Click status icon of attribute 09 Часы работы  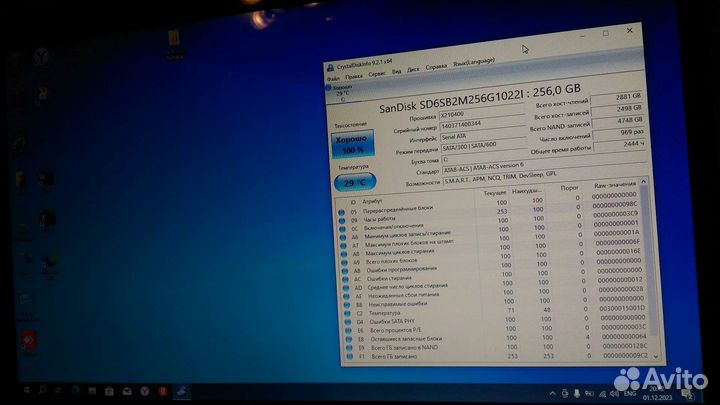(342, 221)
